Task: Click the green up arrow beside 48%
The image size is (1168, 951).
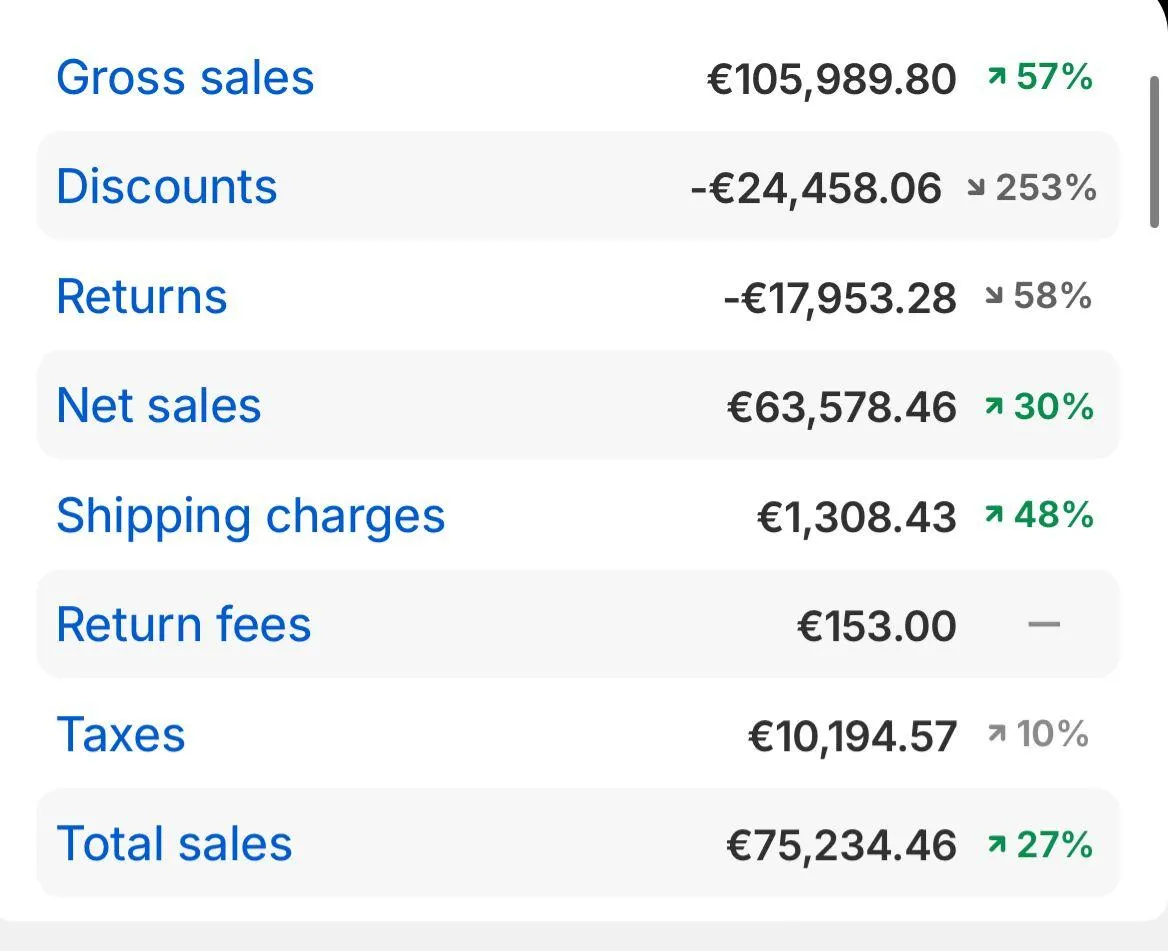Action: (x=994, y=516)
